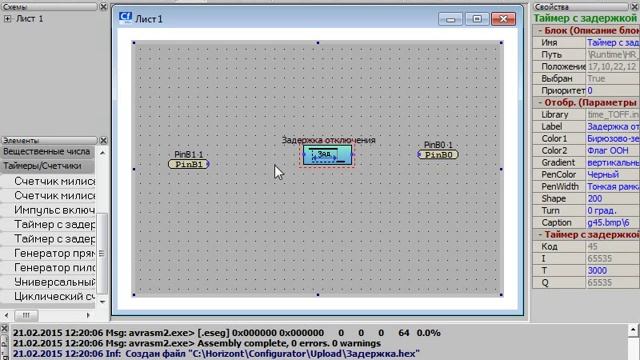640x360 pixels.
Task: Click the Library property value
Action: [x=613, y=115]
